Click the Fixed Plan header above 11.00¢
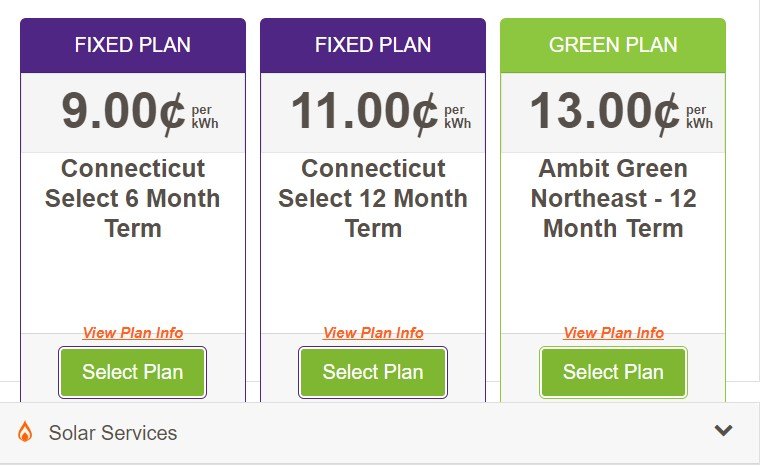The image size is (777, 466). point(373,45)
